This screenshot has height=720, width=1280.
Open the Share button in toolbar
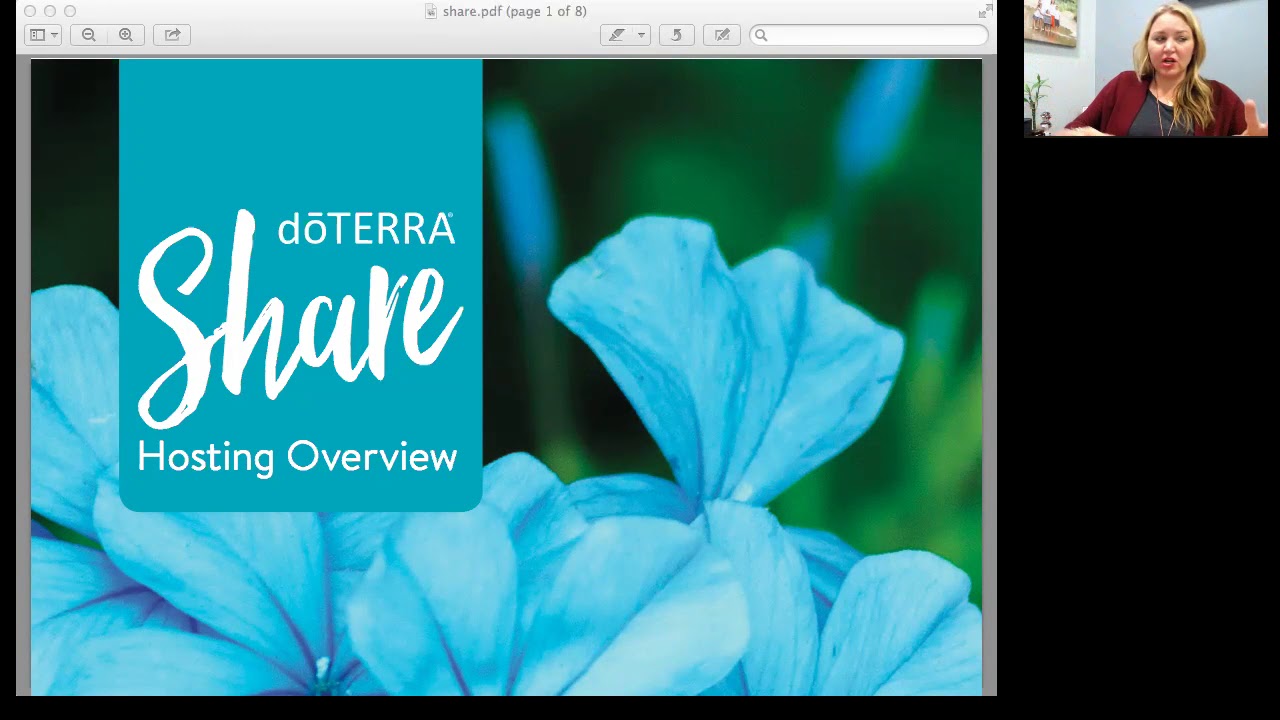(x=172, y=35)
